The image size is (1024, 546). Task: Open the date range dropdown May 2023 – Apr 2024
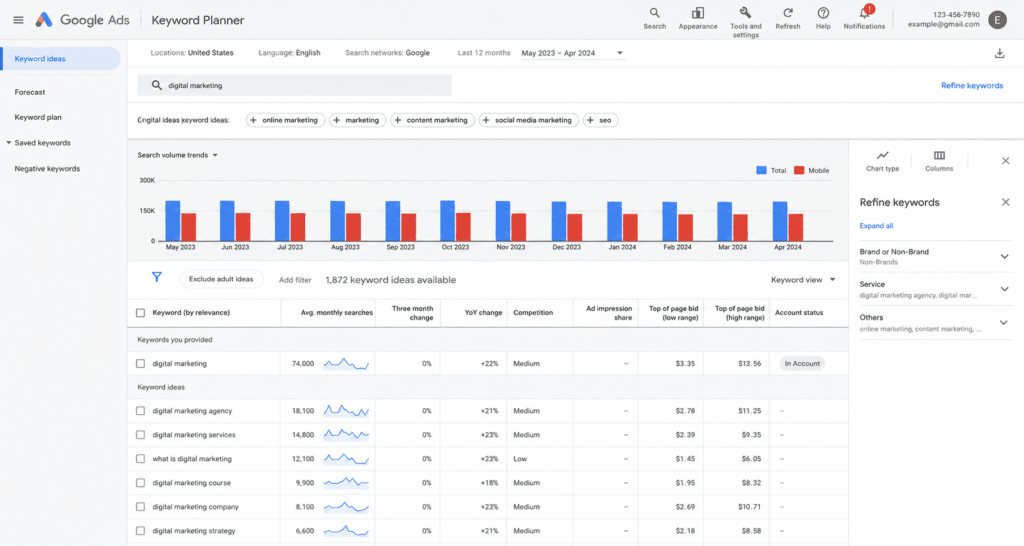point(572,54)
